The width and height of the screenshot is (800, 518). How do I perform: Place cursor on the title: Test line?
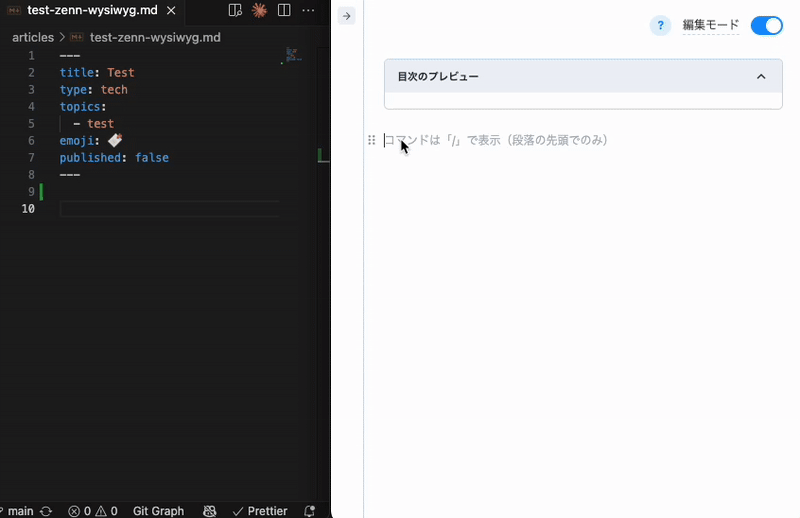click(x=97, y=72)
